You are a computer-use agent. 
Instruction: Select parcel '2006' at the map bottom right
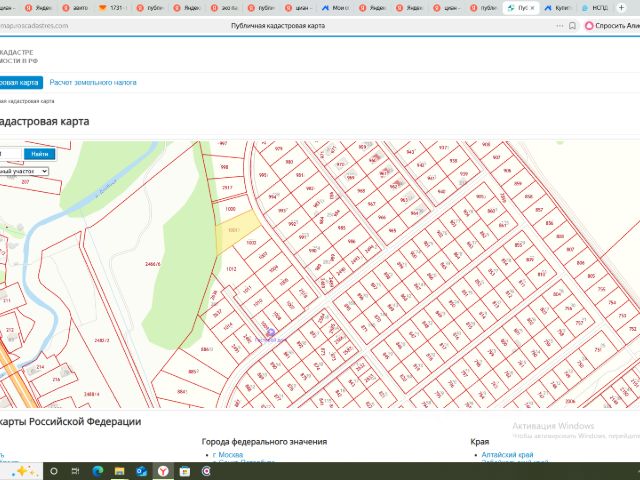[570, 401]
